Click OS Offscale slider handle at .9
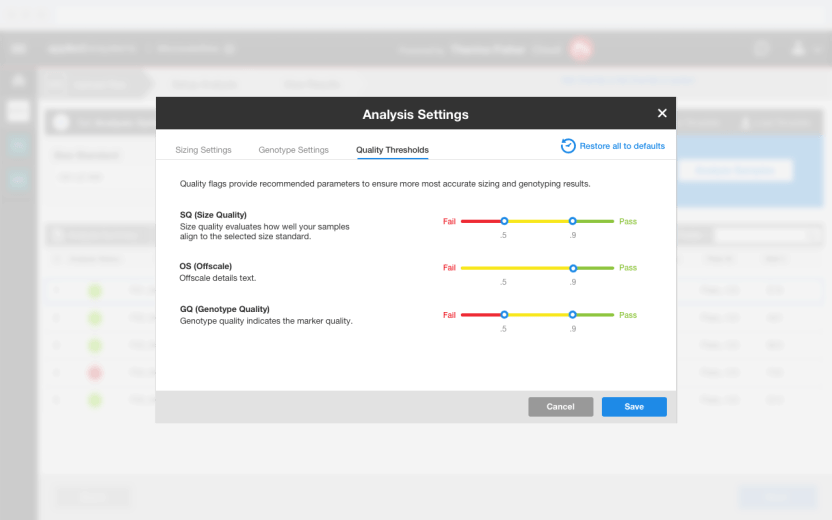This screenshot has width=832, height=520. point(573,268)
